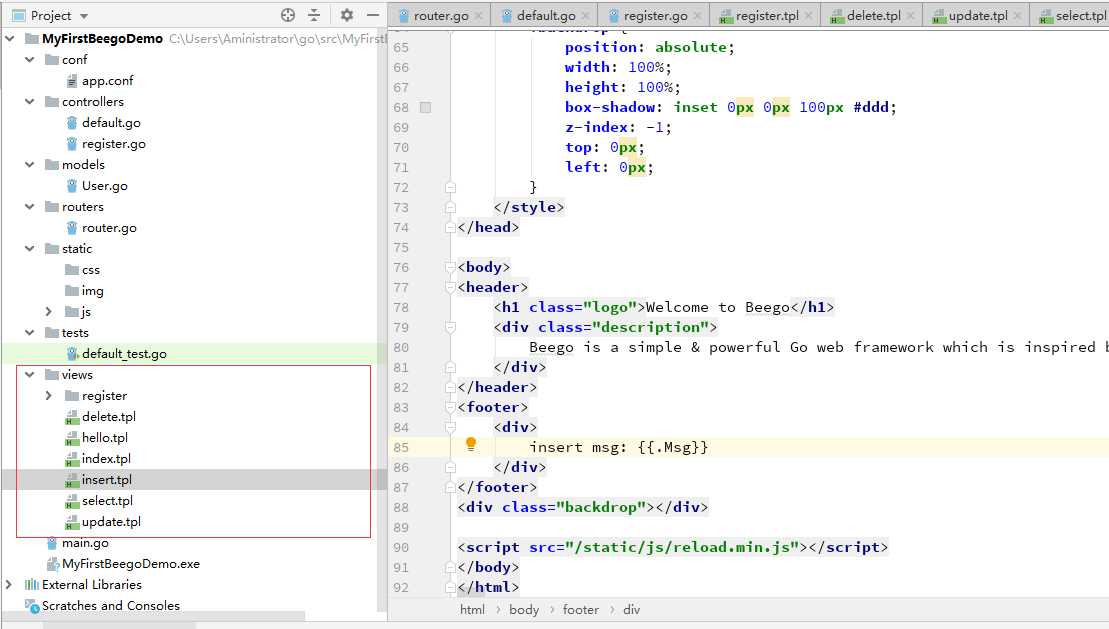Switch to the register.go editor tab

coord(655,16)
